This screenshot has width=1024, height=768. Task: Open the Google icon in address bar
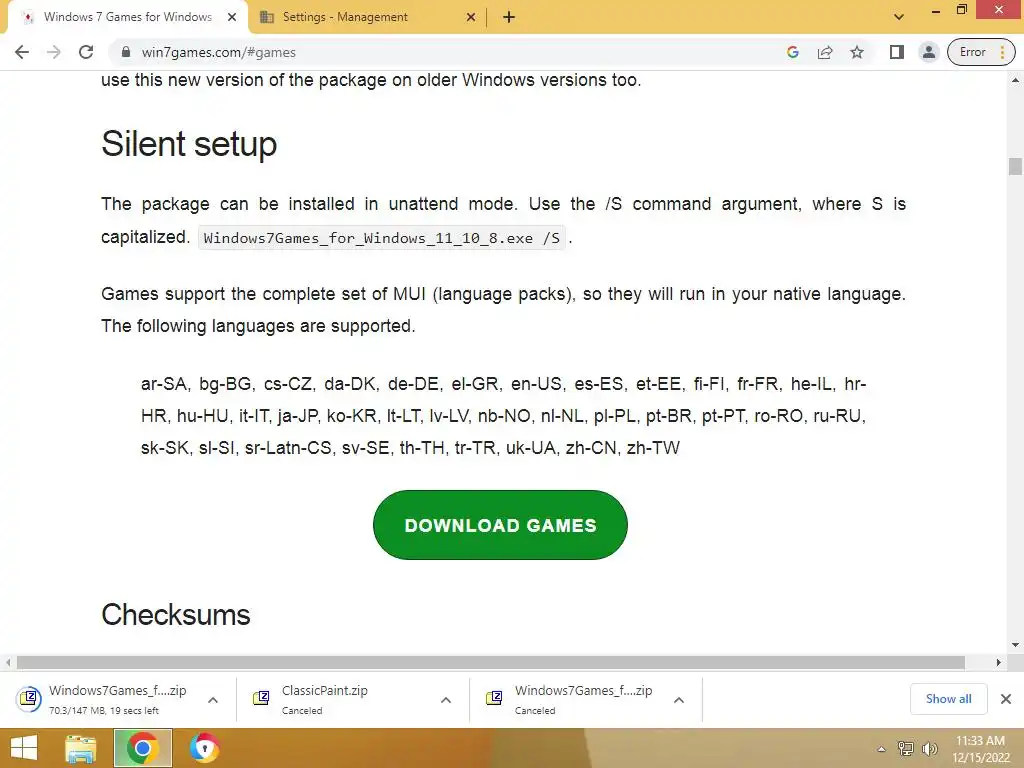tap(793, 52)
